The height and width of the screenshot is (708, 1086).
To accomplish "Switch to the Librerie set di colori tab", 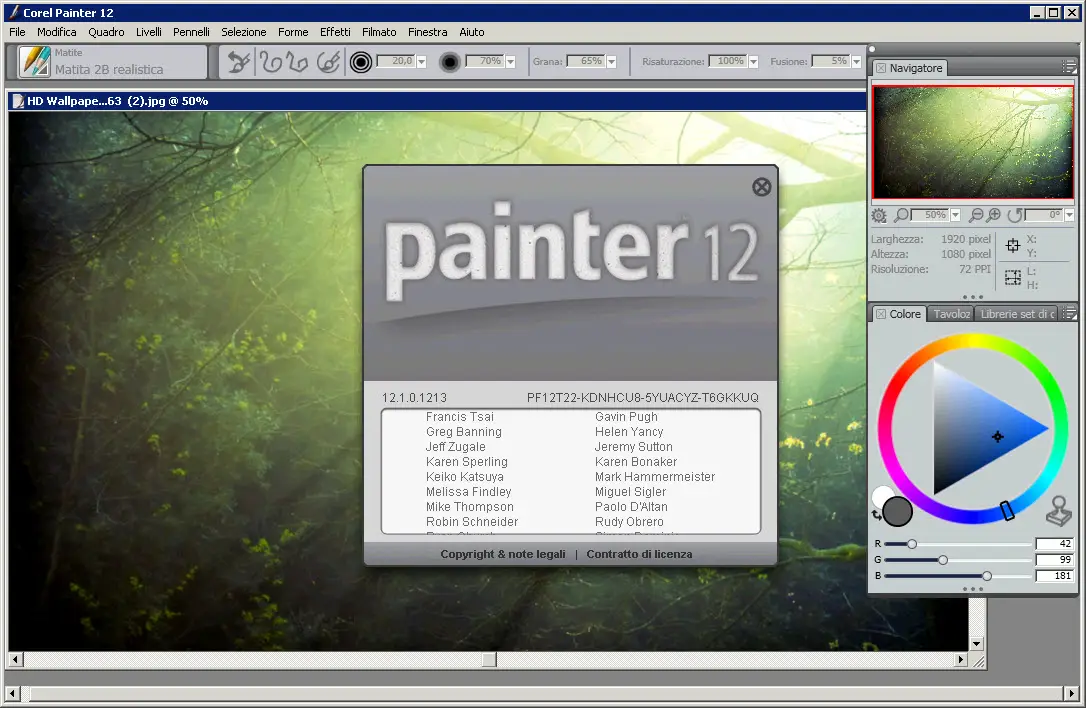I will pyautogui.click(x=1017, y=314).
